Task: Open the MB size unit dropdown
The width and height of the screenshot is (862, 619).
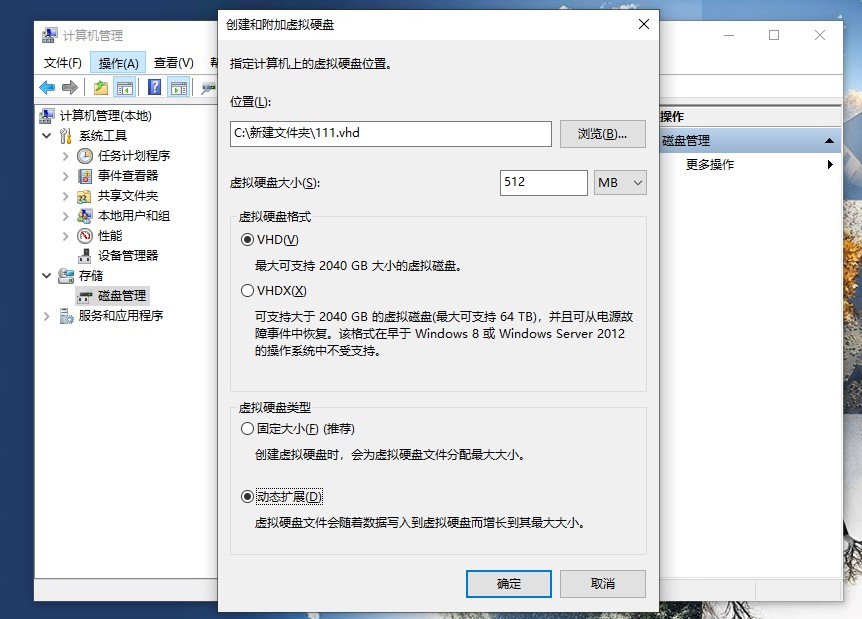Action: 620,183
